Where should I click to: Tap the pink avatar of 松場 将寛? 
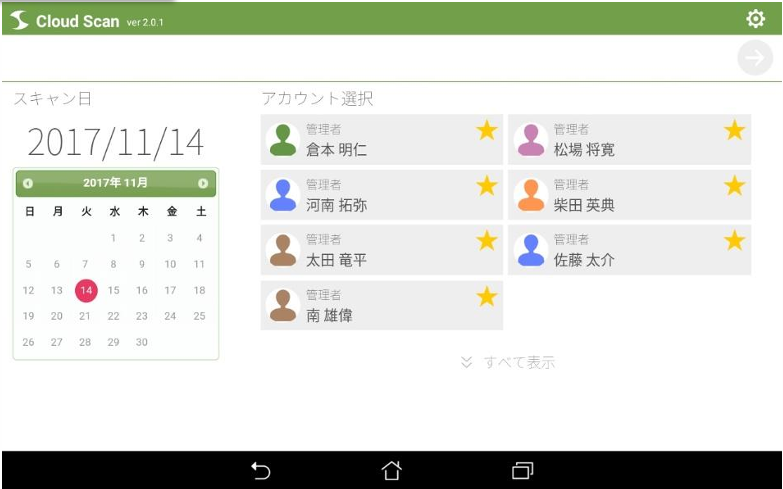[531, 140]
